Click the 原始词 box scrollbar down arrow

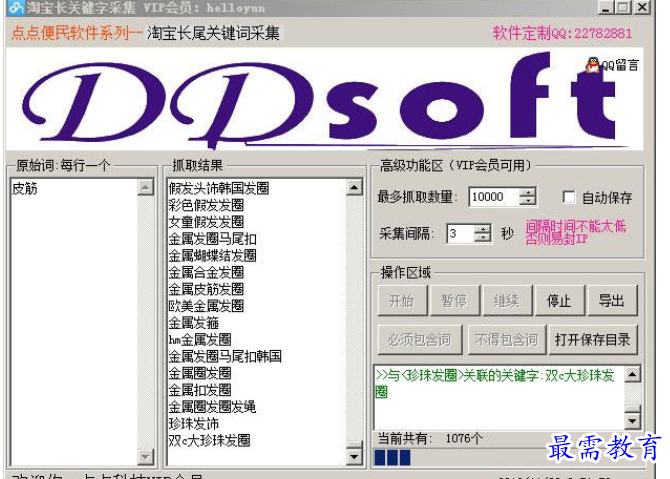[x=145, y=457]
